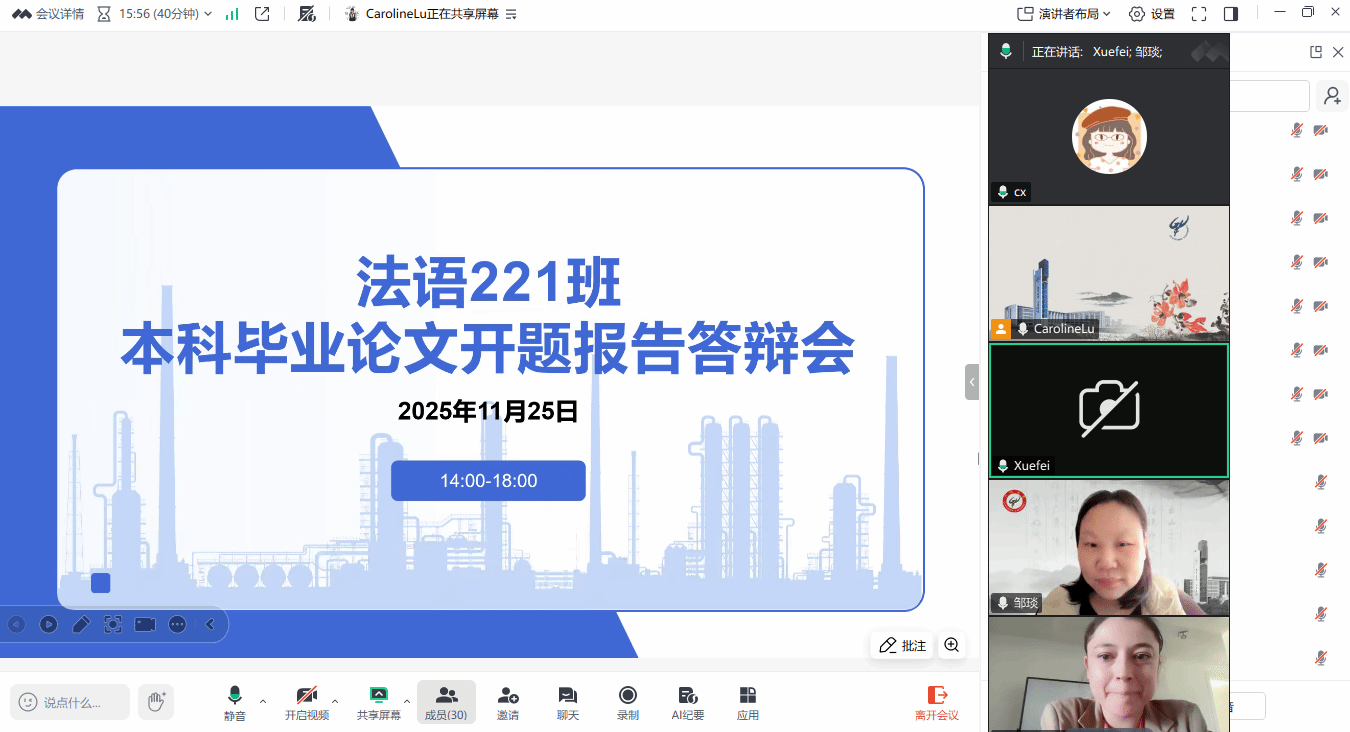This screenshot has width=1350, height=732.
Task: Expand the audio options arrow beside 静音
Action: click(263, 701)
